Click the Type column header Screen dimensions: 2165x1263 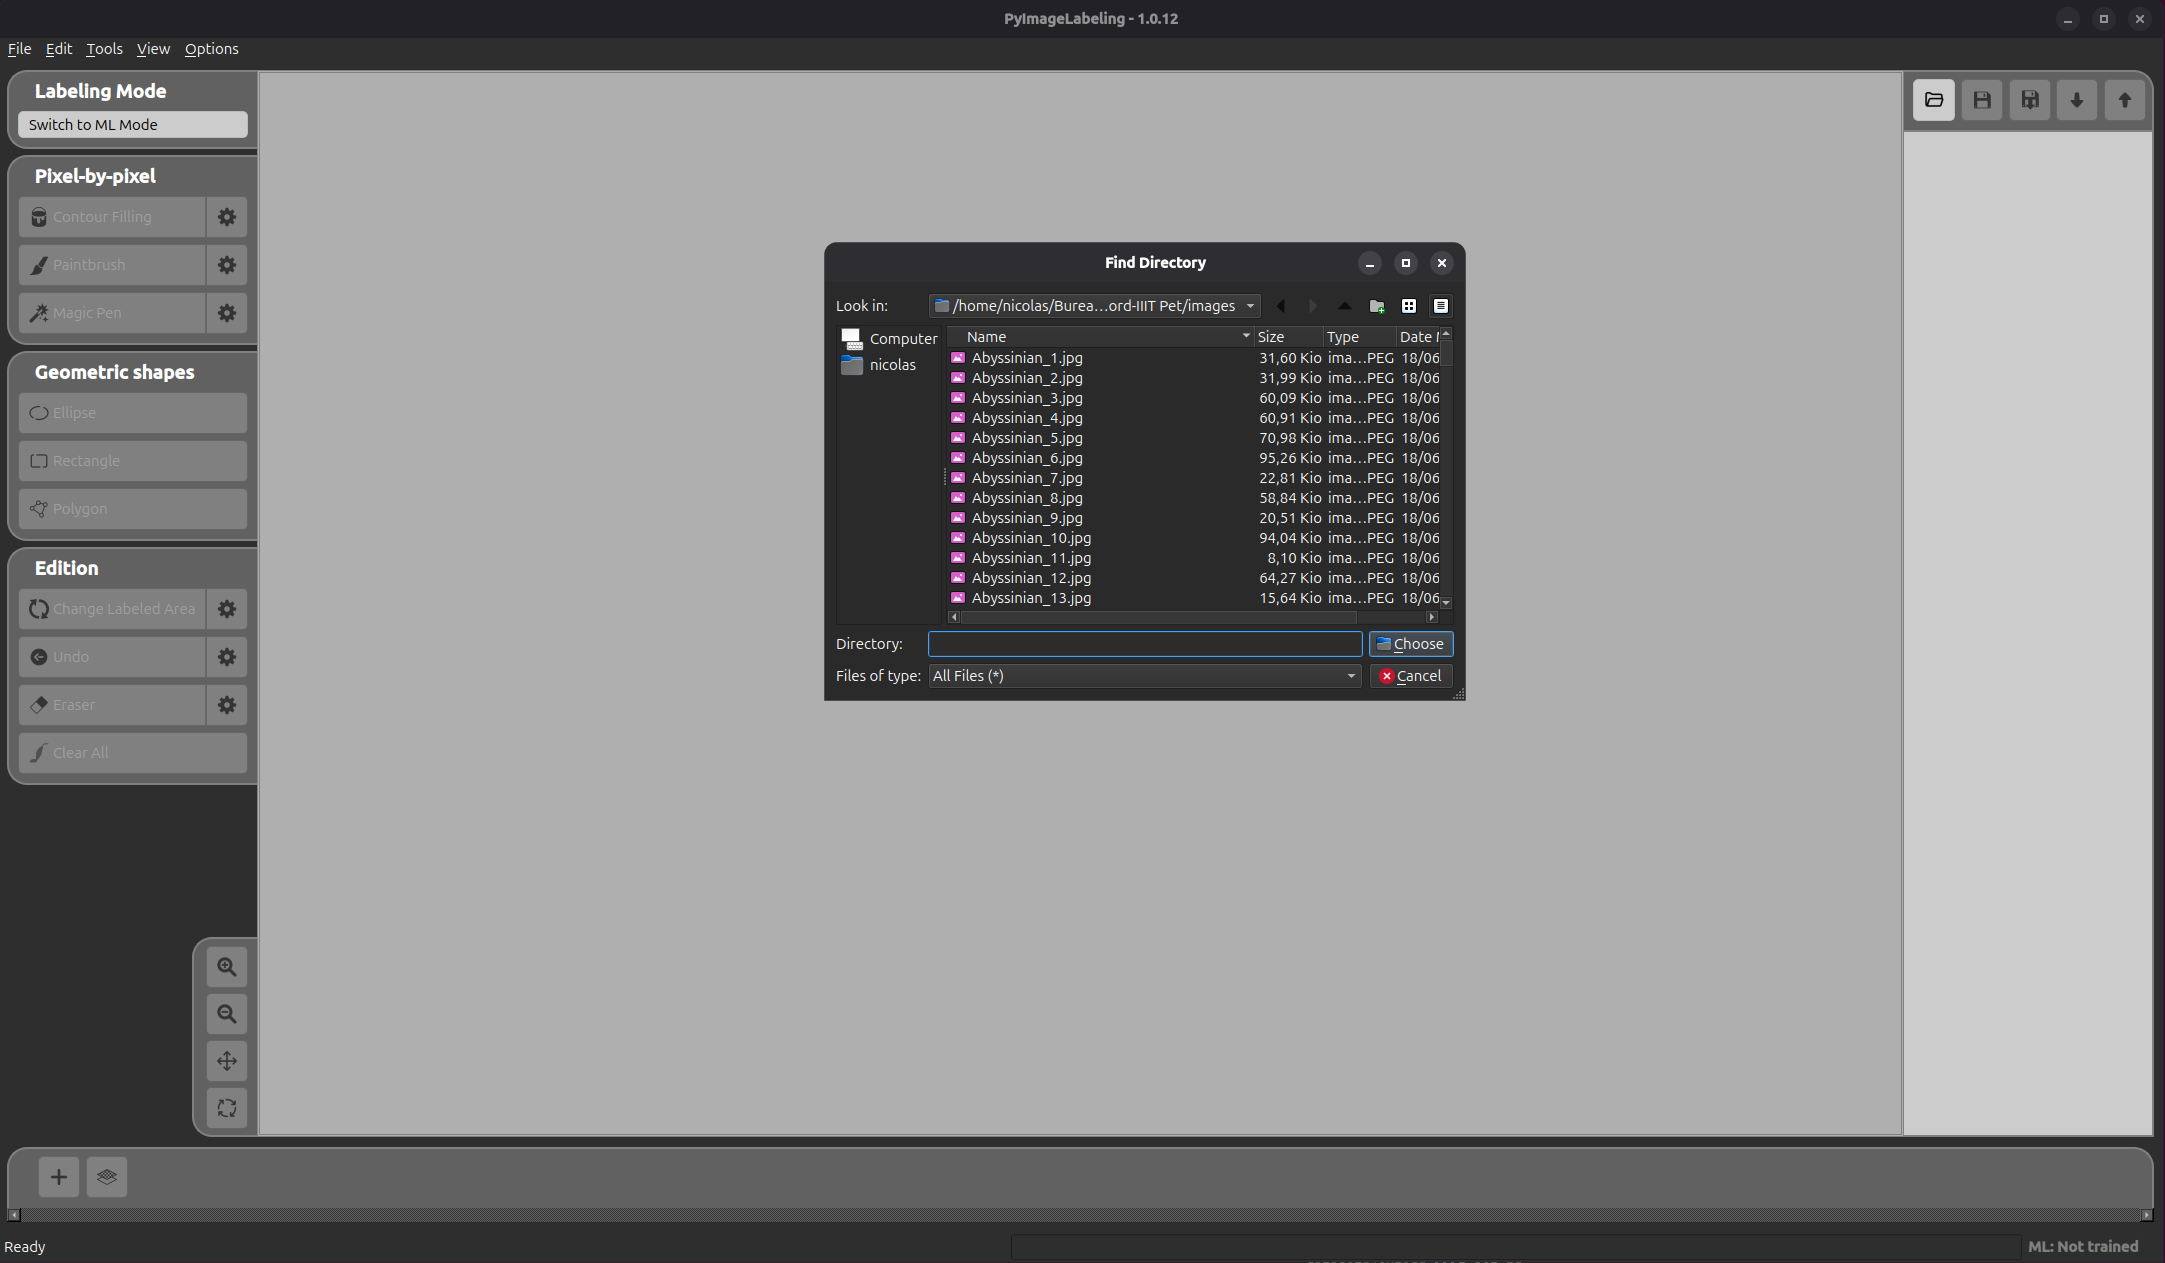[1359, 337]
